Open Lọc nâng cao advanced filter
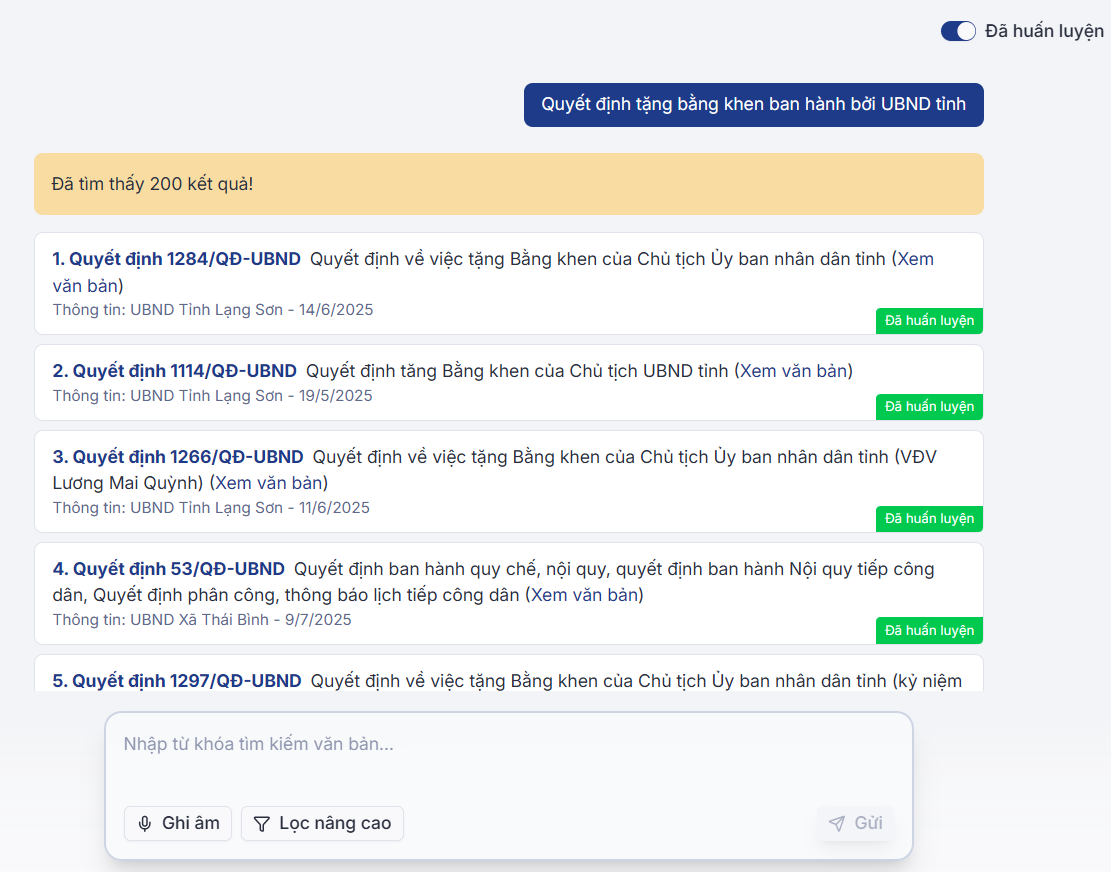Screen dimensions: 1111x872 (x=322, y=824)
